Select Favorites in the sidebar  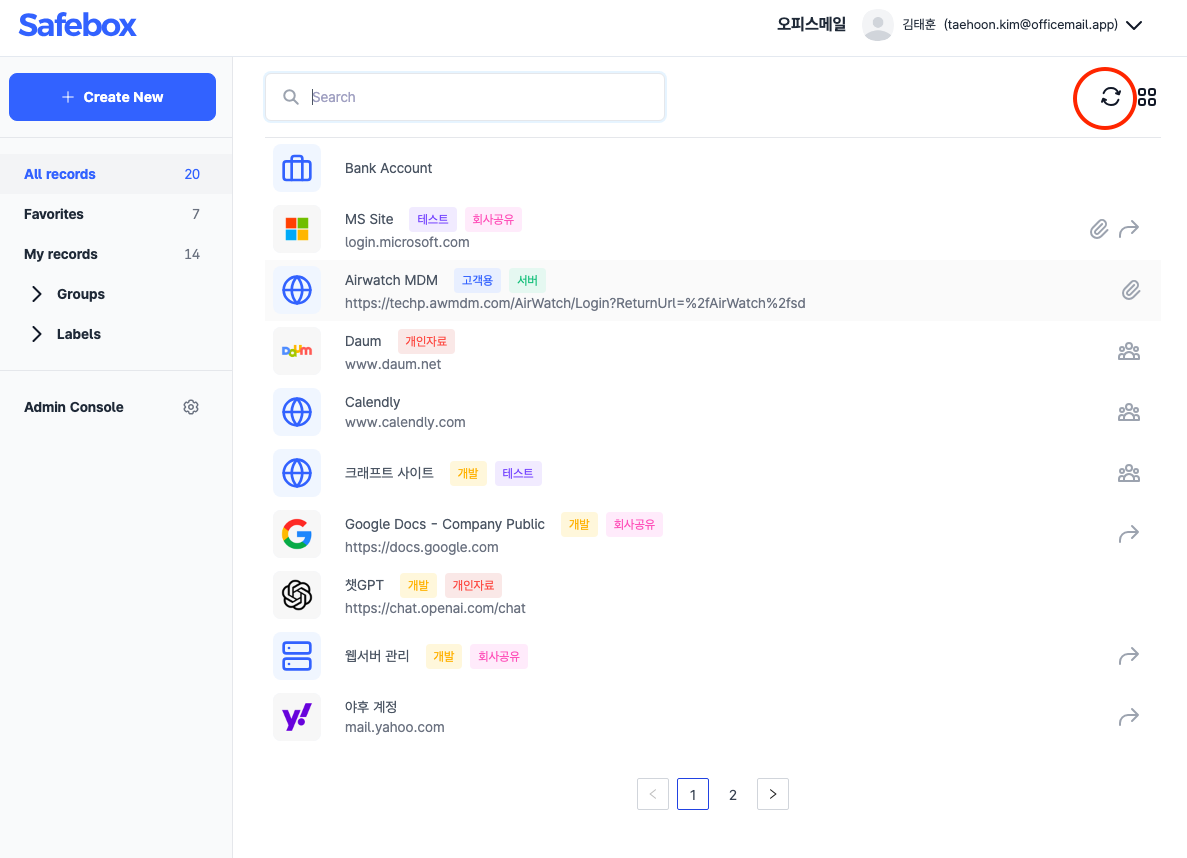click(x=54, y=214)
